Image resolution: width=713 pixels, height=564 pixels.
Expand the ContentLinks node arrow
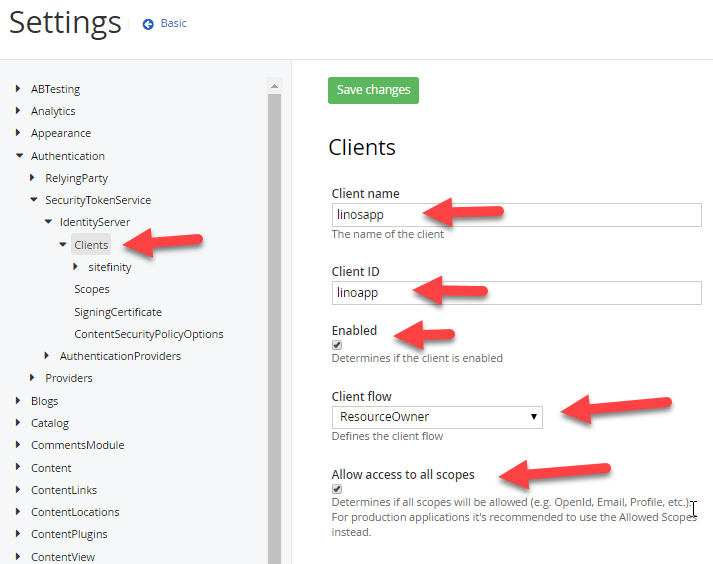(x=18, y=489)
